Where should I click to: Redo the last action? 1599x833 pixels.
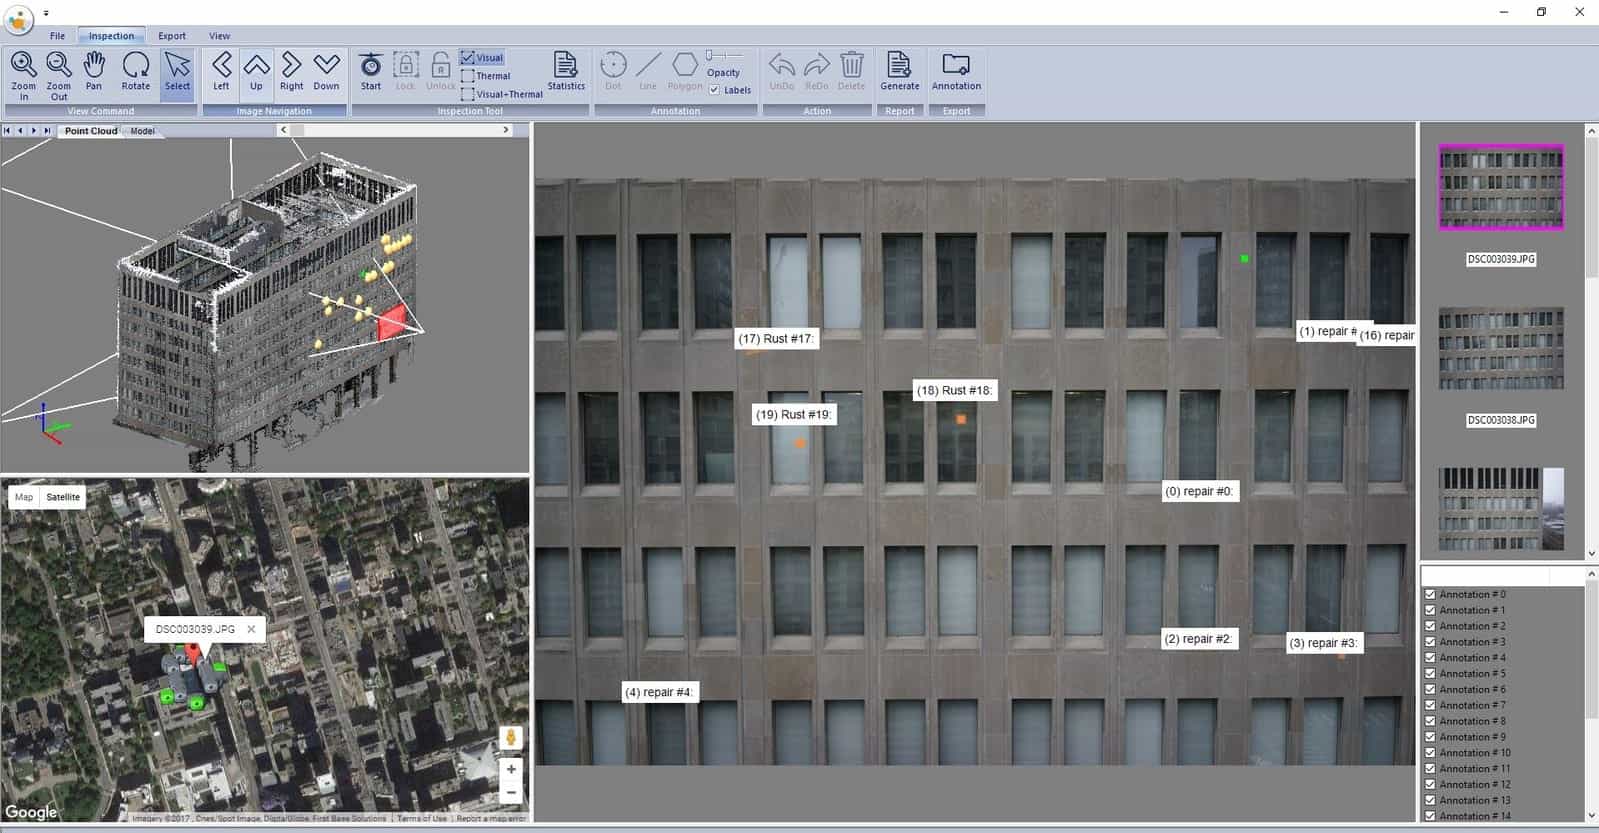click(x=817, y=72)
